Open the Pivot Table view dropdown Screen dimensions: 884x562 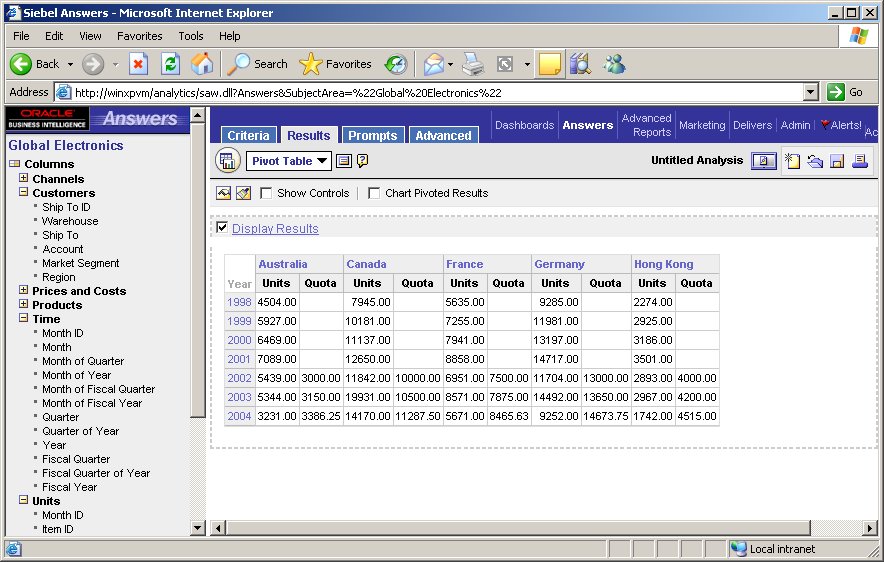pyautogui.click(x=289, y=161)
